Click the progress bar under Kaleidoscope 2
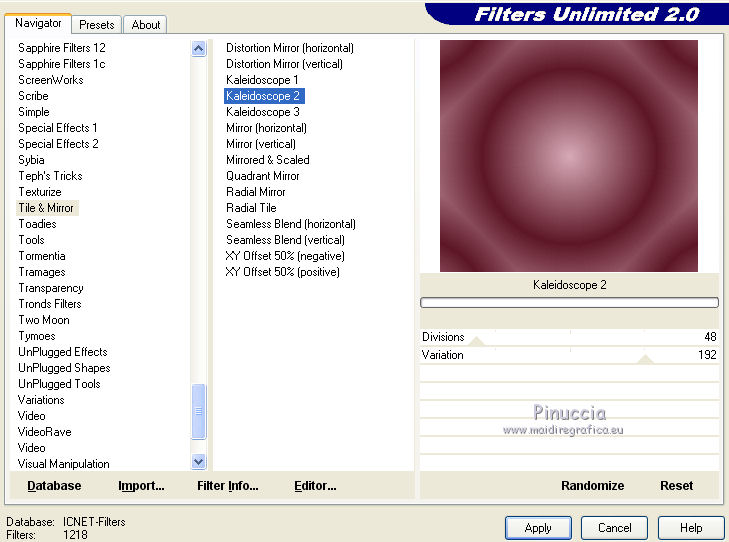The width and height of the screenshot is (729, 542). click(569, 303)
